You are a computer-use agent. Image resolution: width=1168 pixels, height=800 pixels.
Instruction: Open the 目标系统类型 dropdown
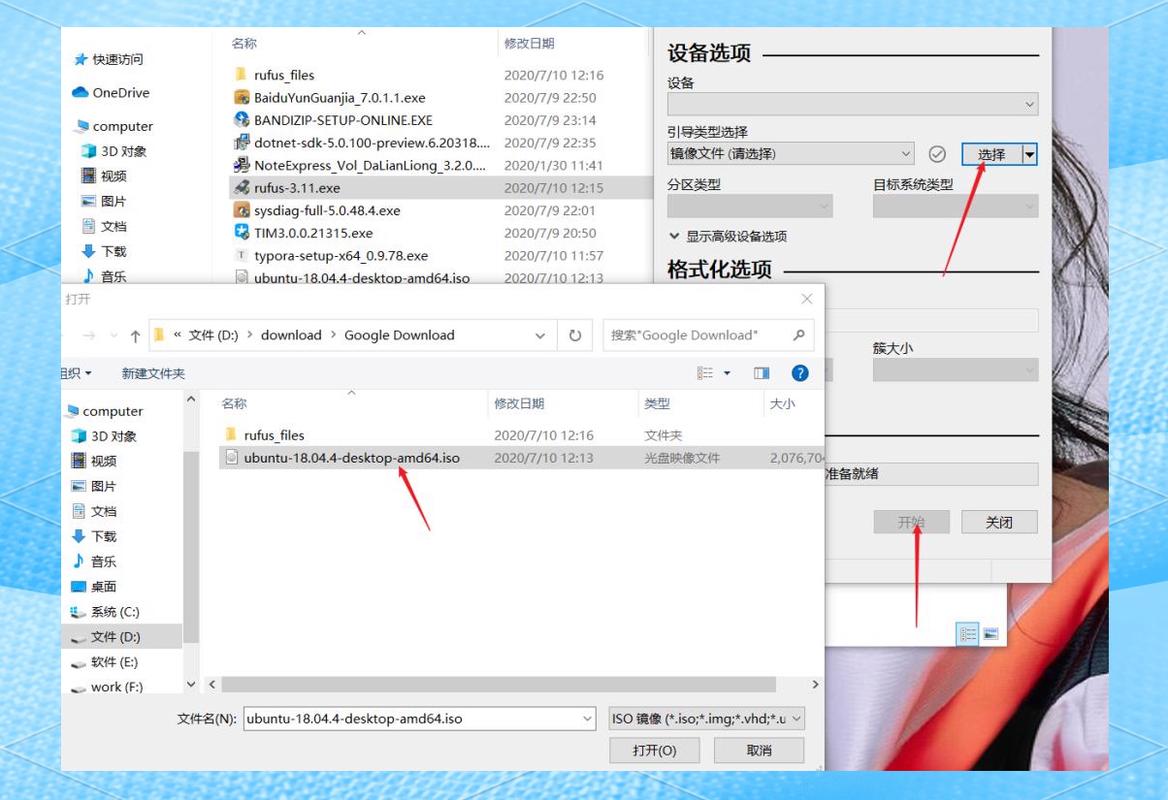(955, 206)
